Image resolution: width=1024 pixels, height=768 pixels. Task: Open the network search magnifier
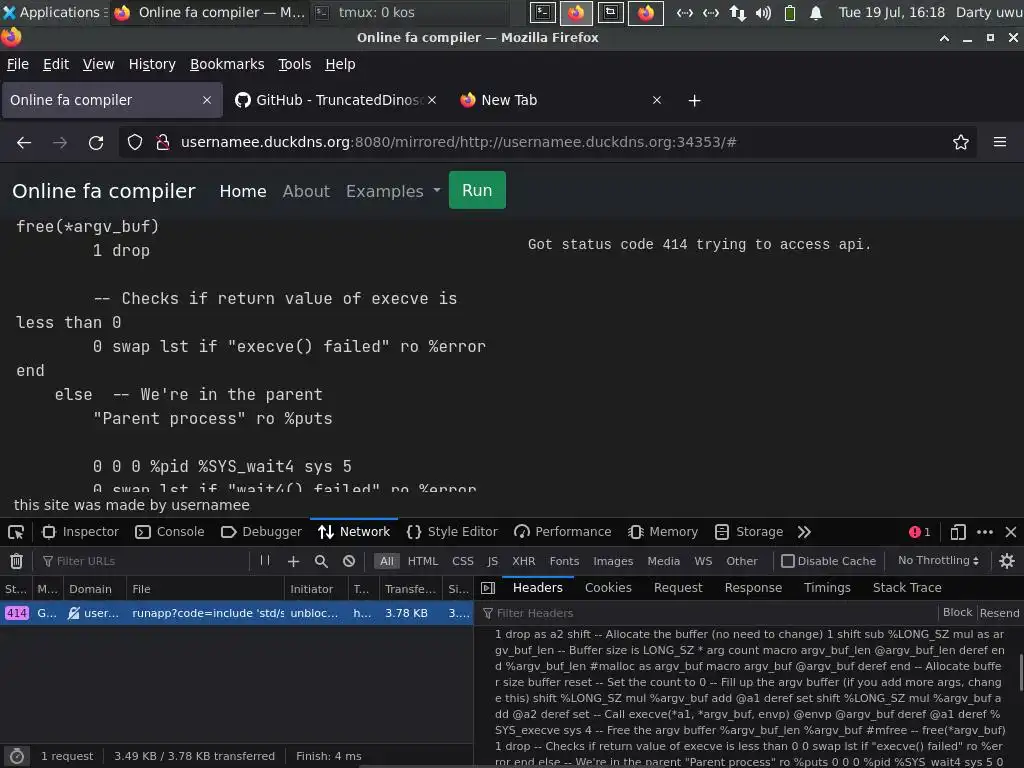click(x=321, y=561)
